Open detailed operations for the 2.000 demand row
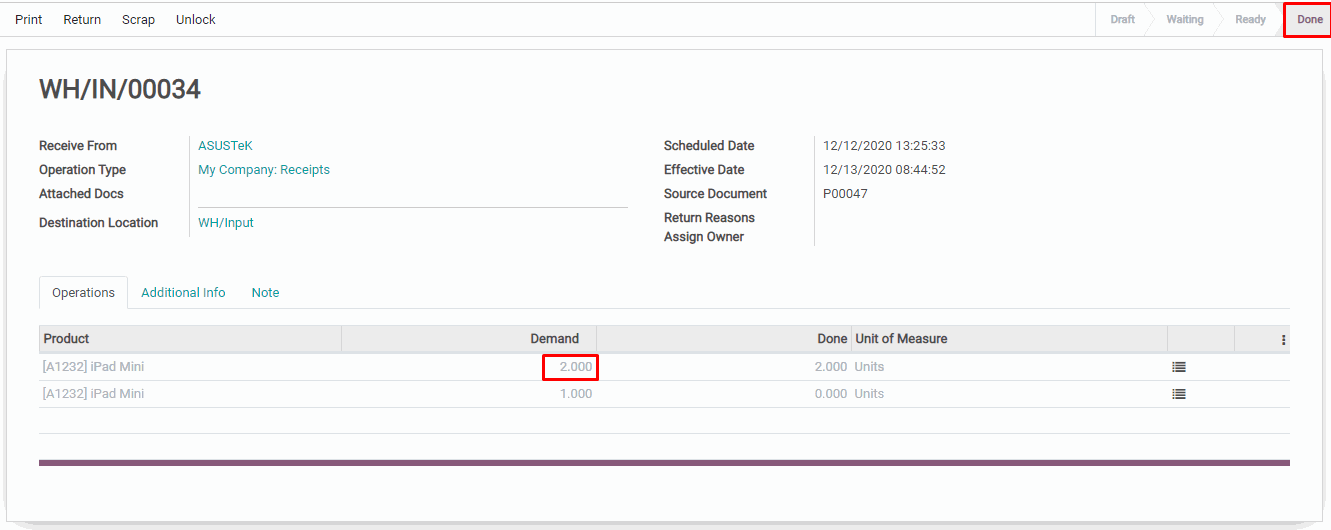 (x=1178, y=367)
